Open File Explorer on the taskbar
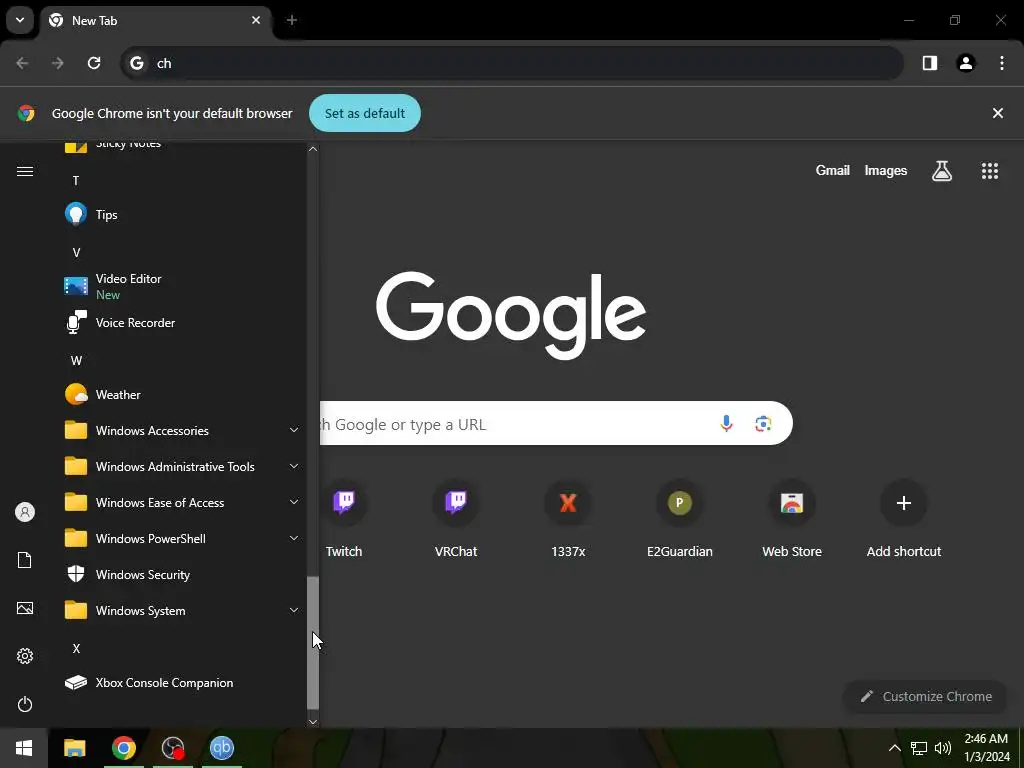This screenshot has height=768, width=1024. (74, 748)
